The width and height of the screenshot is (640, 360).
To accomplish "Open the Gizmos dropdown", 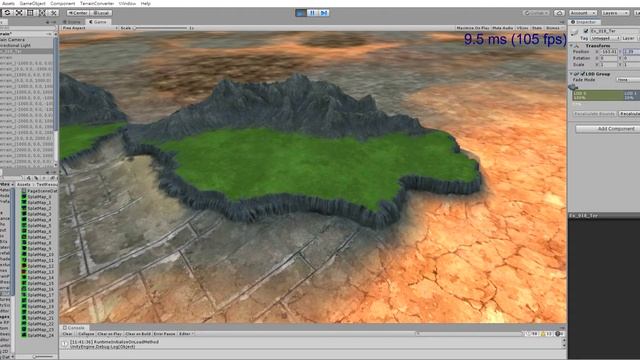I will click(x=554, y=28).
